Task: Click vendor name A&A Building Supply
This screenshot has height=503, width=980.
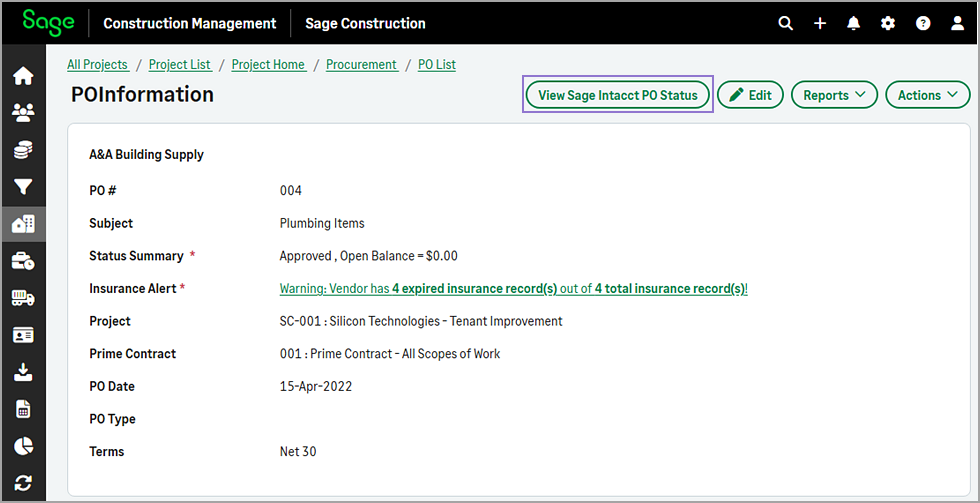Action: (146, 154)
